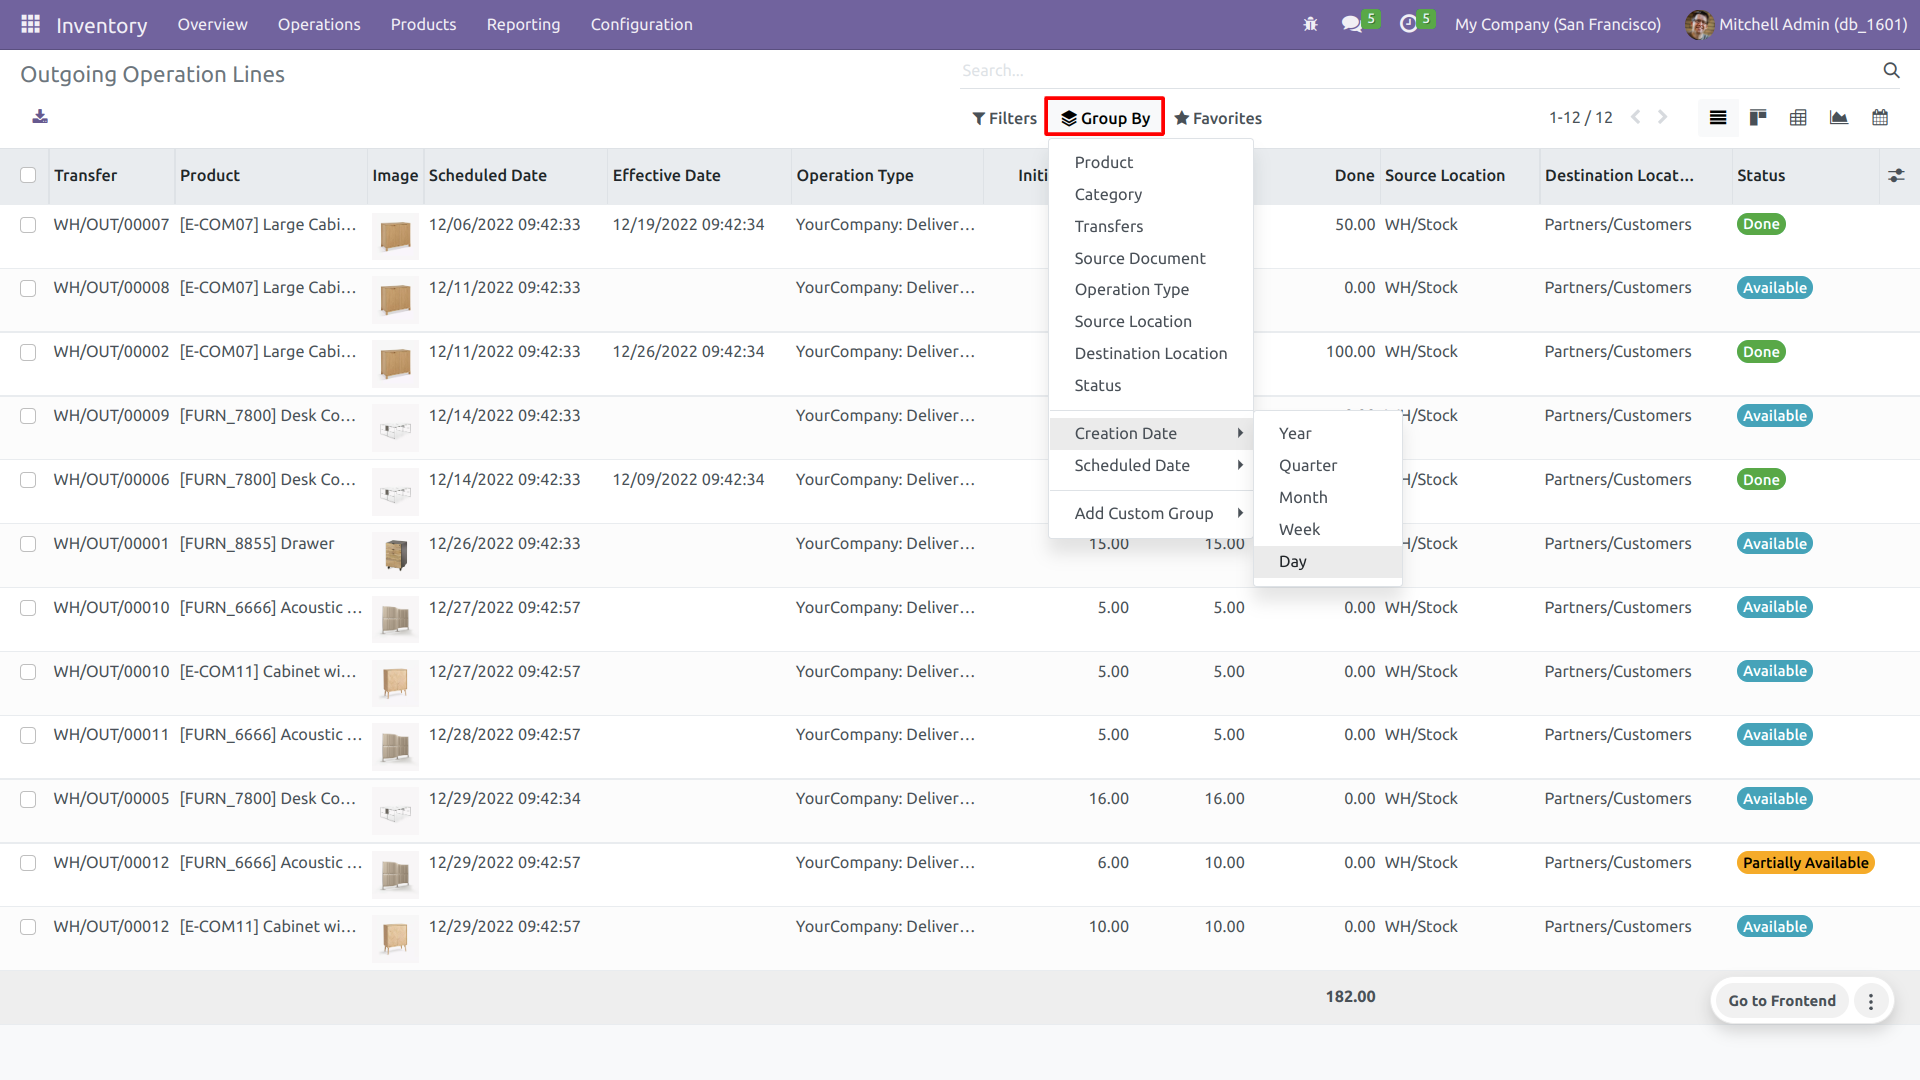Open the Reporting menu
This screenshot has height=1080, width=1920.
point(523,24)
